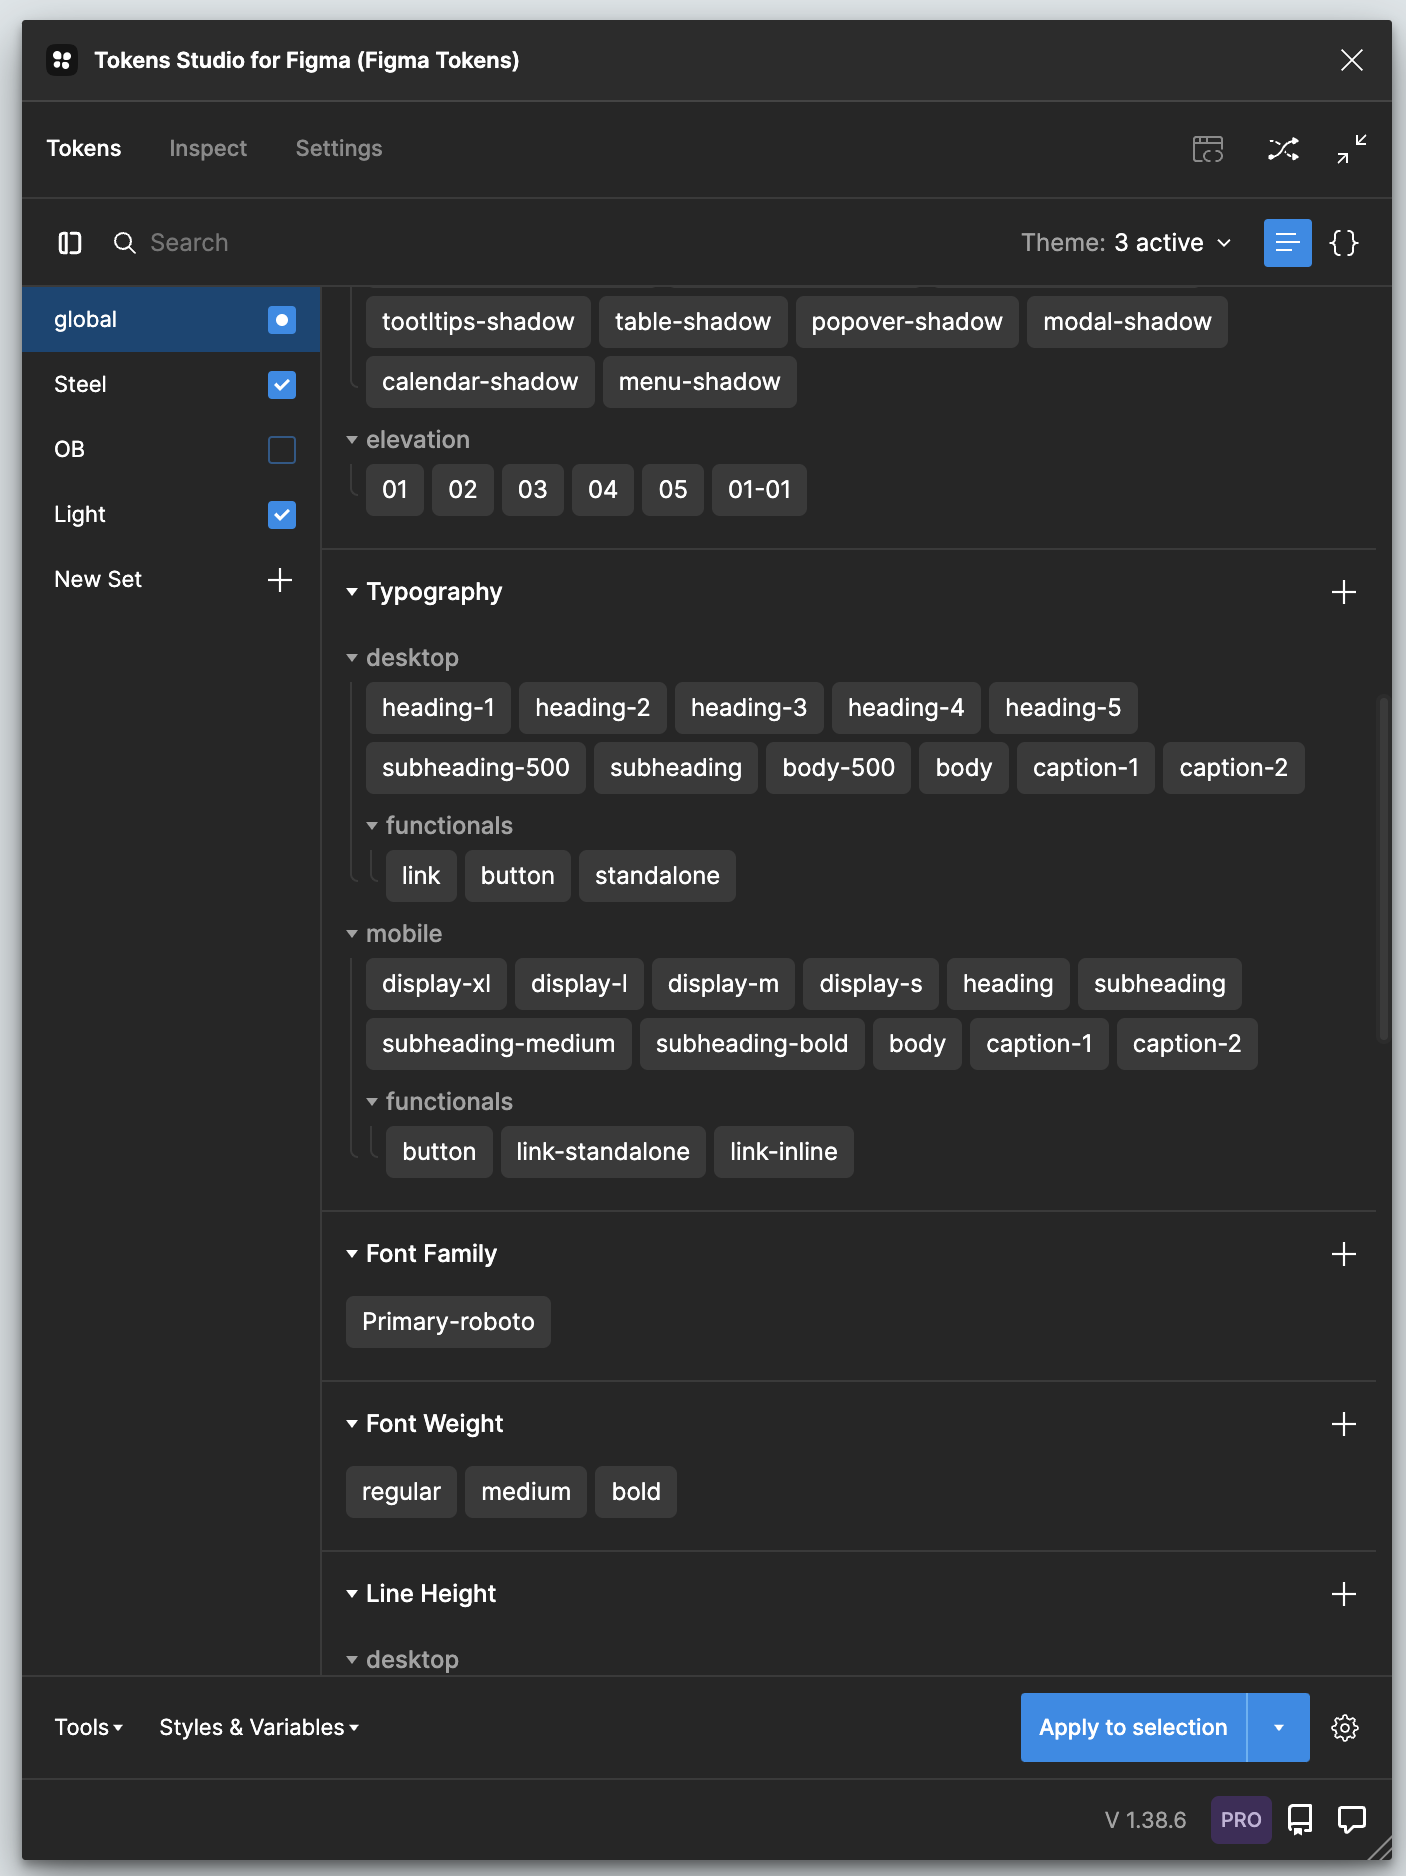
Task: Add a new Font Weight token
Action: pos(1344,1424)
